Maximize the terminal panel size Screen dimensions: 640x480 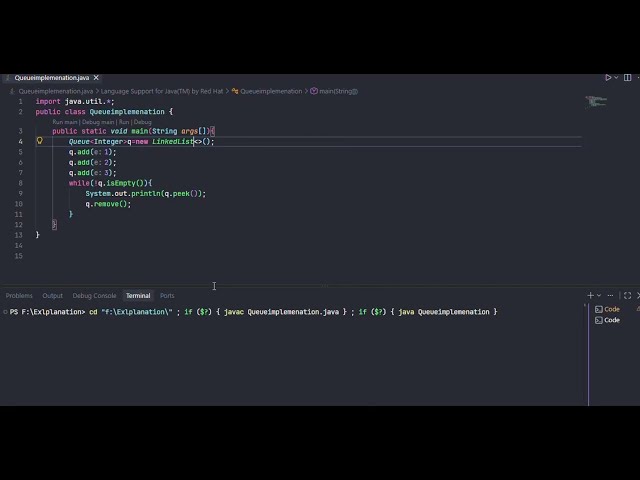[x=628, y=295]
